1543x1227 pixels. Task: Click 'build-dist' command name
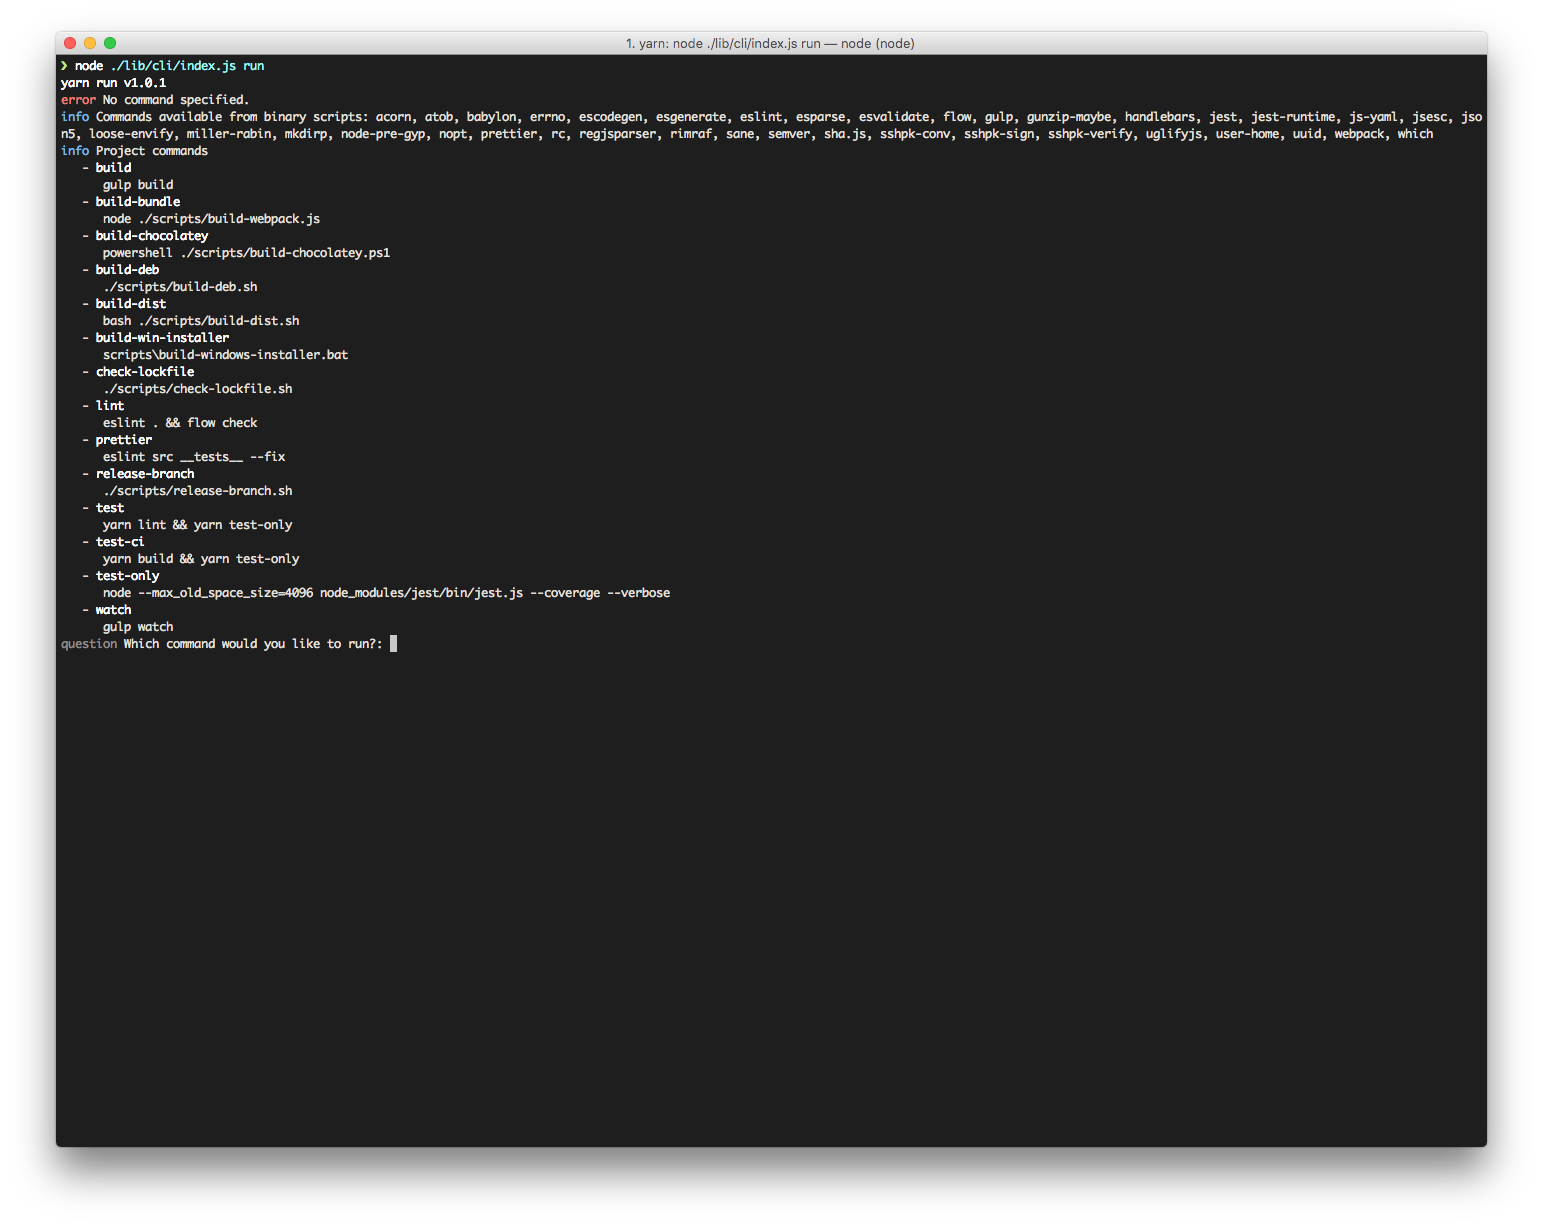(131, 304)
